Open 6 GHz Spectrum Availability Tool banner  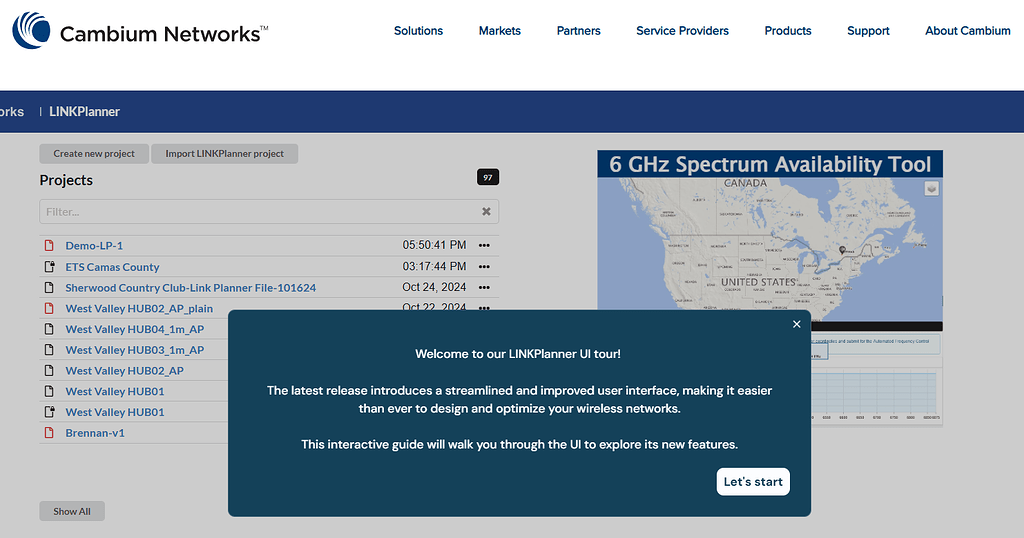coord(770,164)
